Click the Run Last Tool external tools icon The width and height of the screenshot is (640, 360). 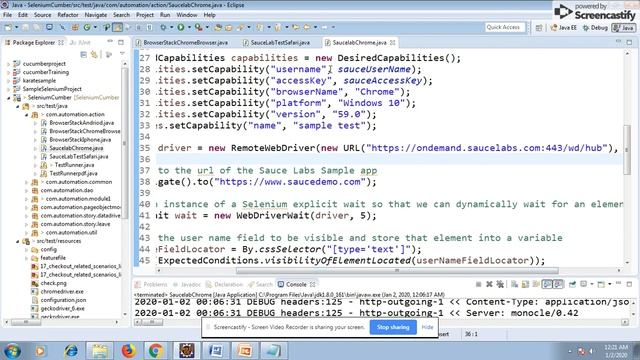click(x=198, y=27)
